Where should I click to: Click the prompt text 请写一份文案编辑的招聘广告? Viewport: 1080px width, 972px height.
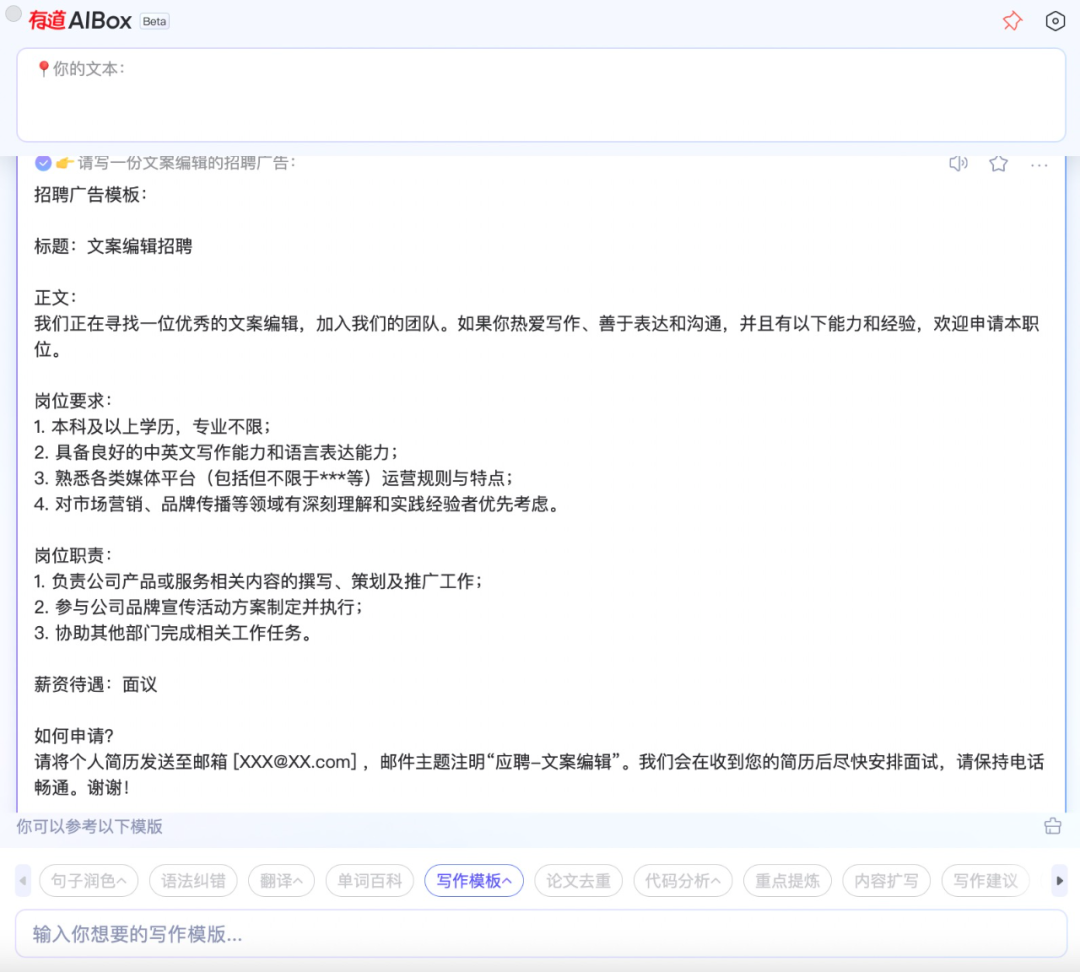(x=186, y=163)
